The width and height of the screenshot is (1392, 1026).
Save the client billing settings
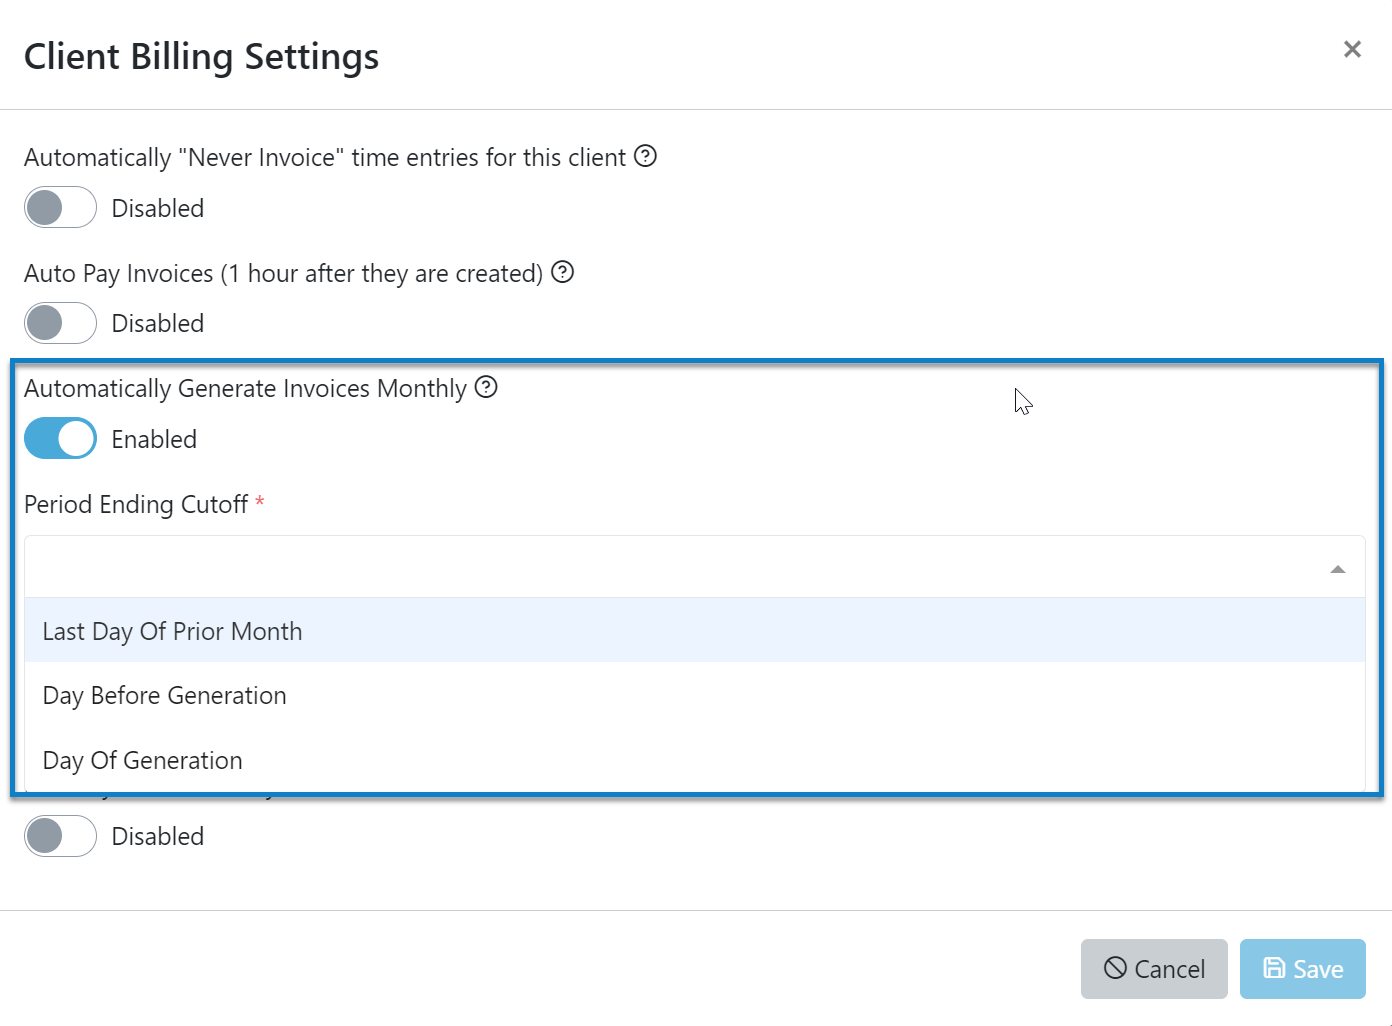pyautogui.click(x=1303, y=968)
